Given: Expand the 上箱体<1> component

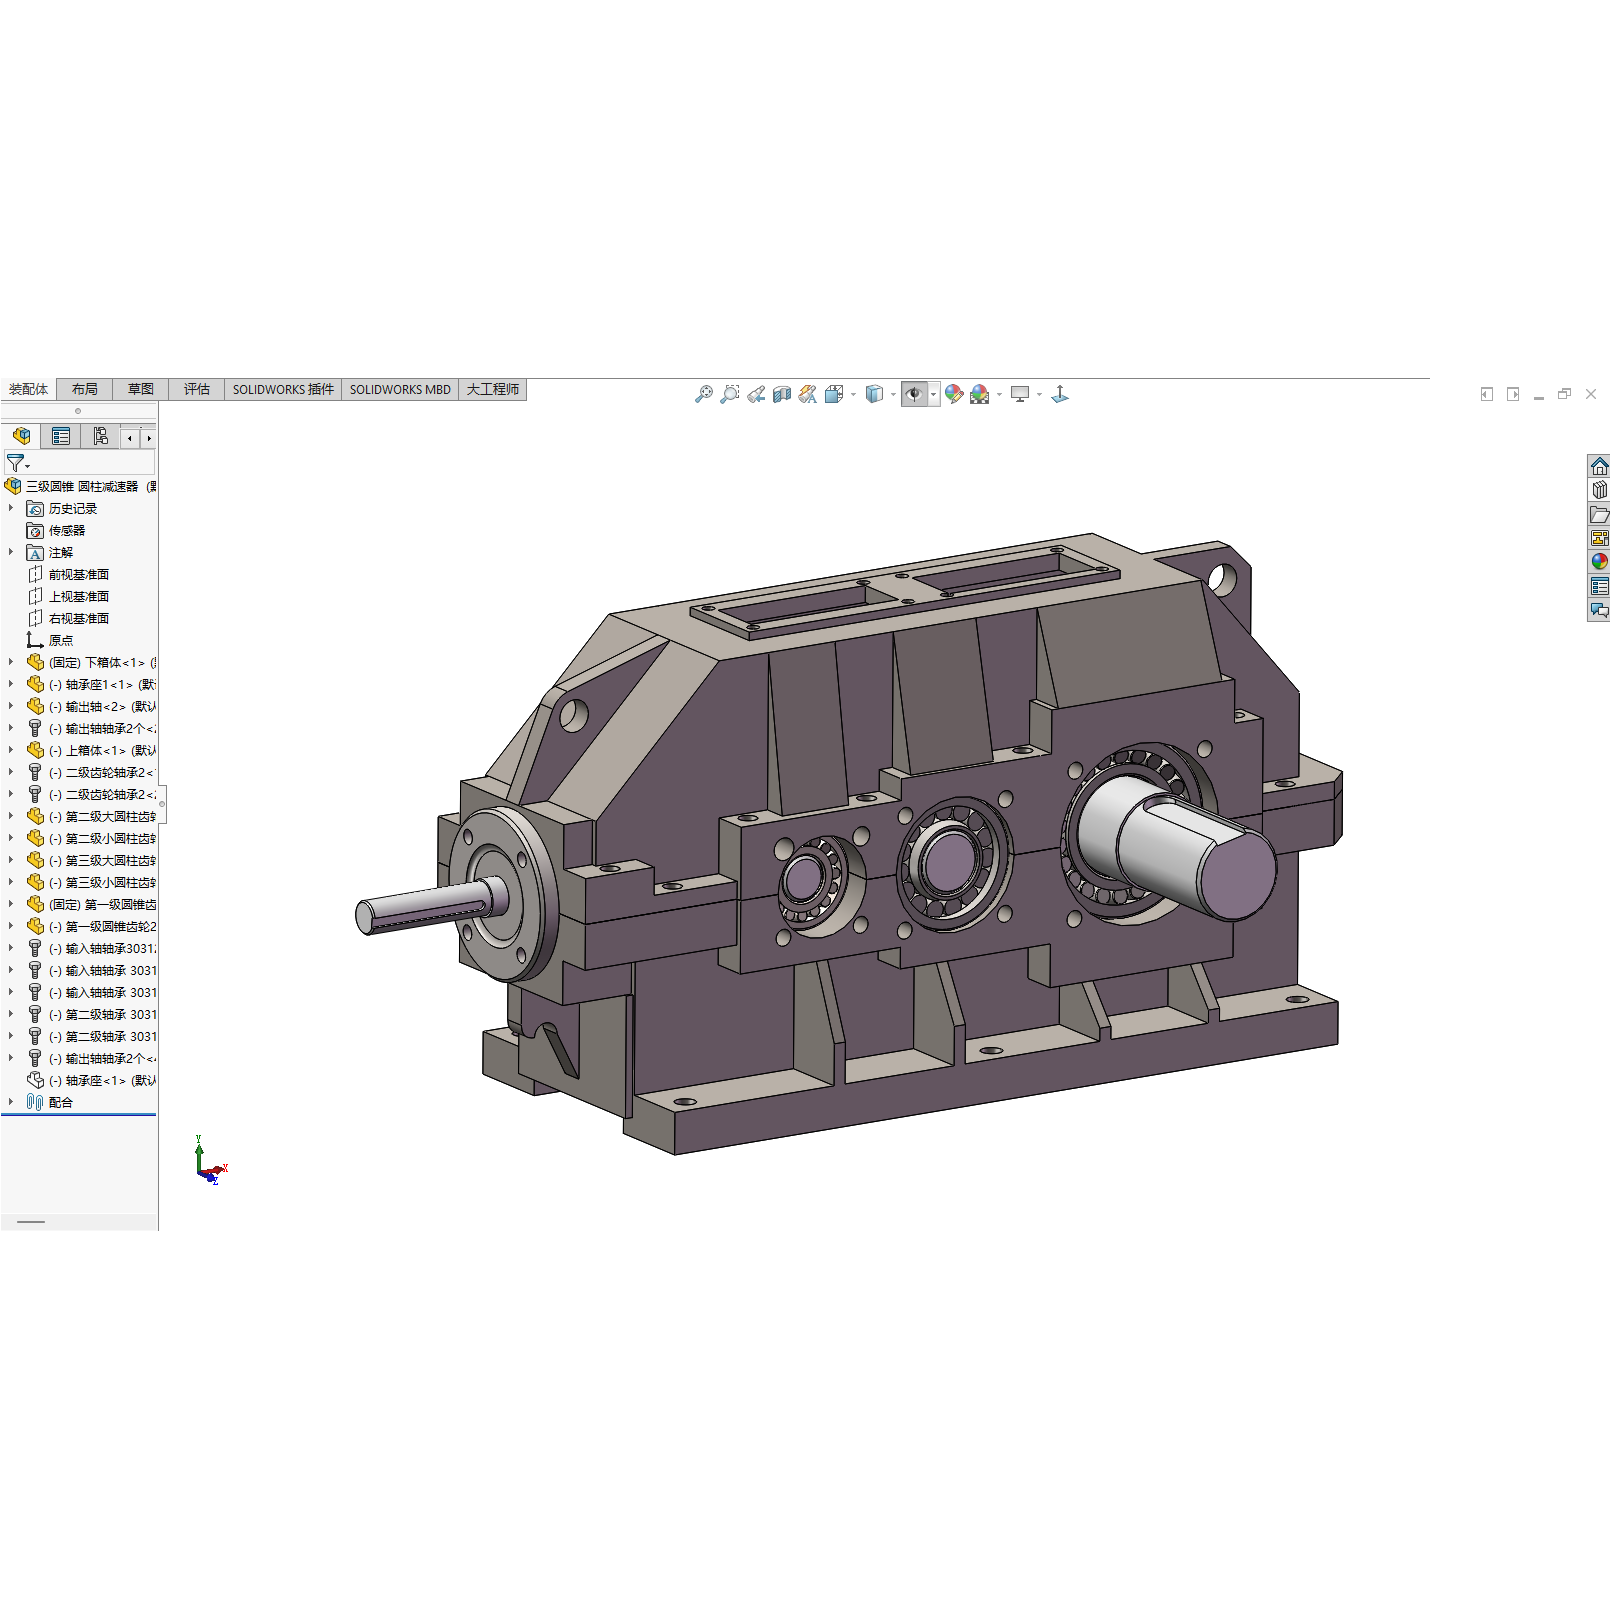Looking at the screenshot, I should click(11, 750).
